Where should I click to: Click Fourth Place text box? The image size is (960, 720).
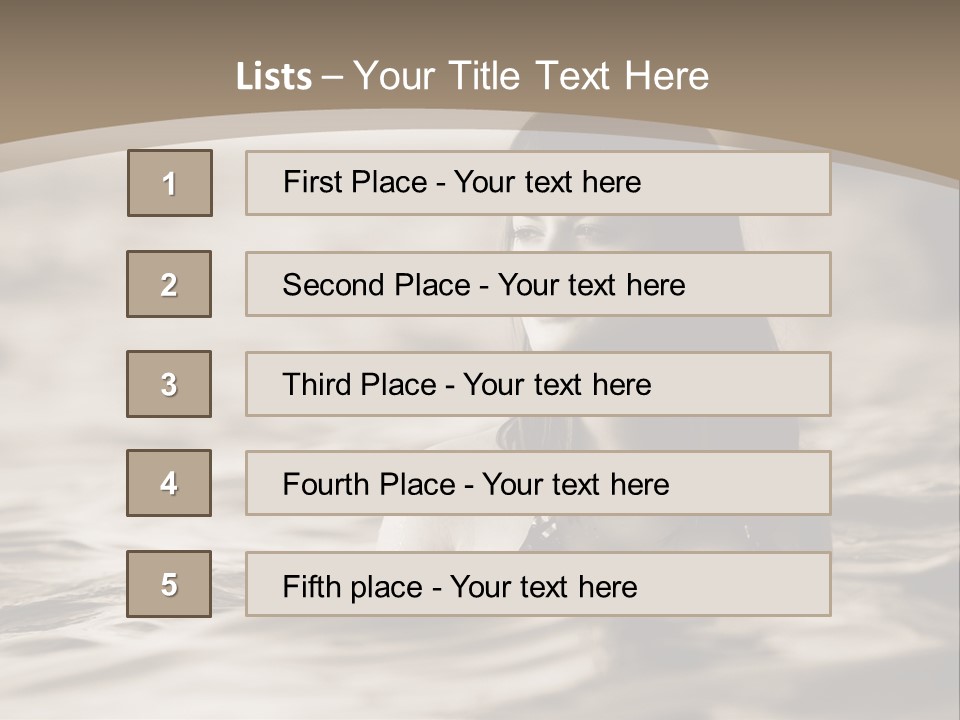tap(538, 483)
